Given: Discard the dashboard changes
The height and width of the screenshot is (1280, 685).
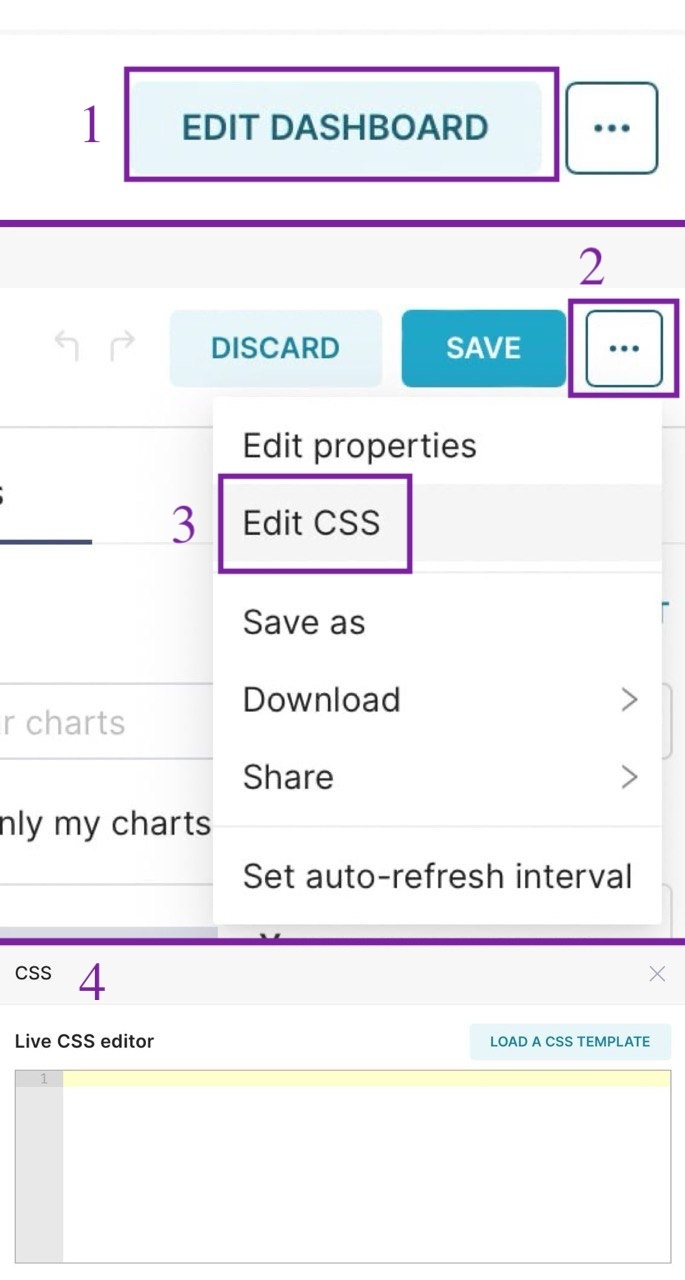Looking at the screenshot, I should pos(275,348).
